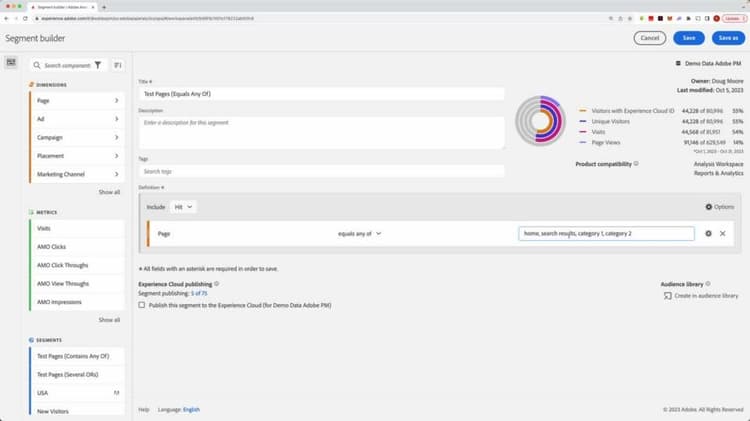Click the browser reload icon

click(25, 18)
